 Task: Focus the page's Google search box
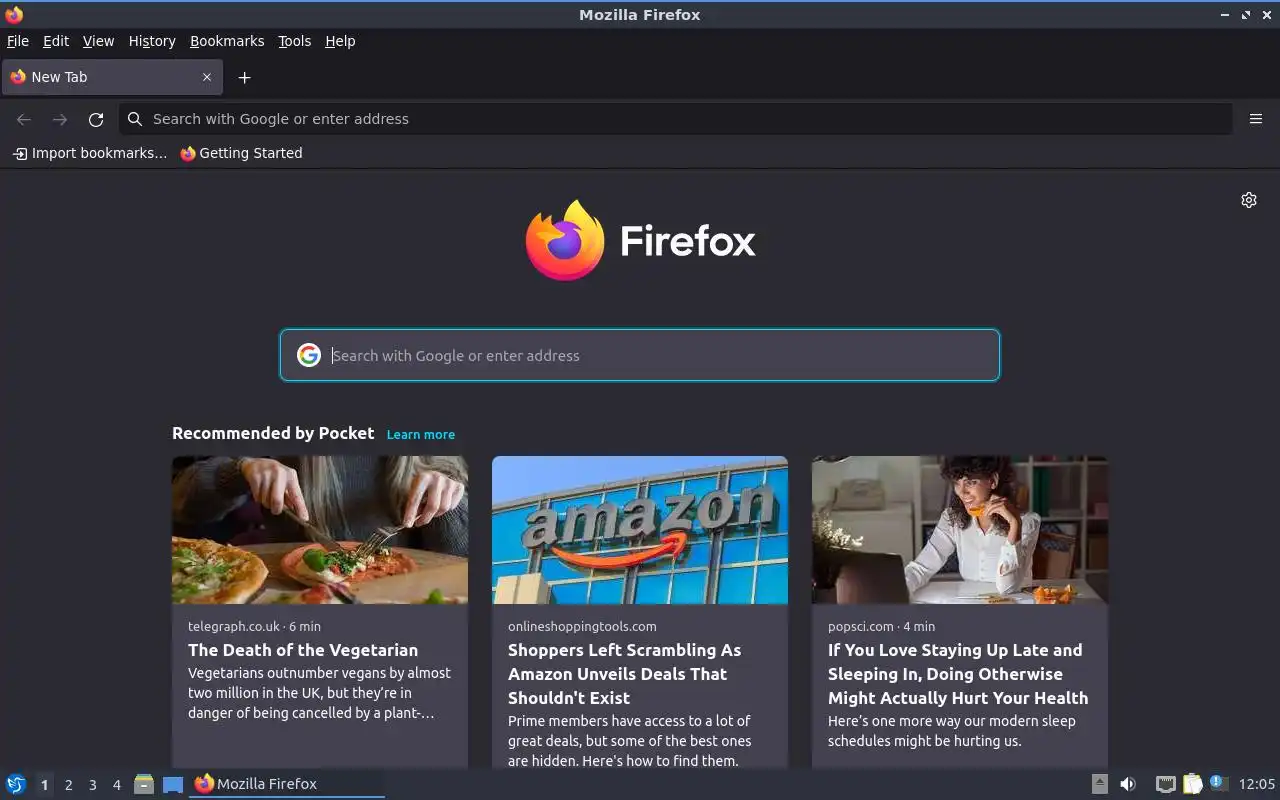(640, 355)
